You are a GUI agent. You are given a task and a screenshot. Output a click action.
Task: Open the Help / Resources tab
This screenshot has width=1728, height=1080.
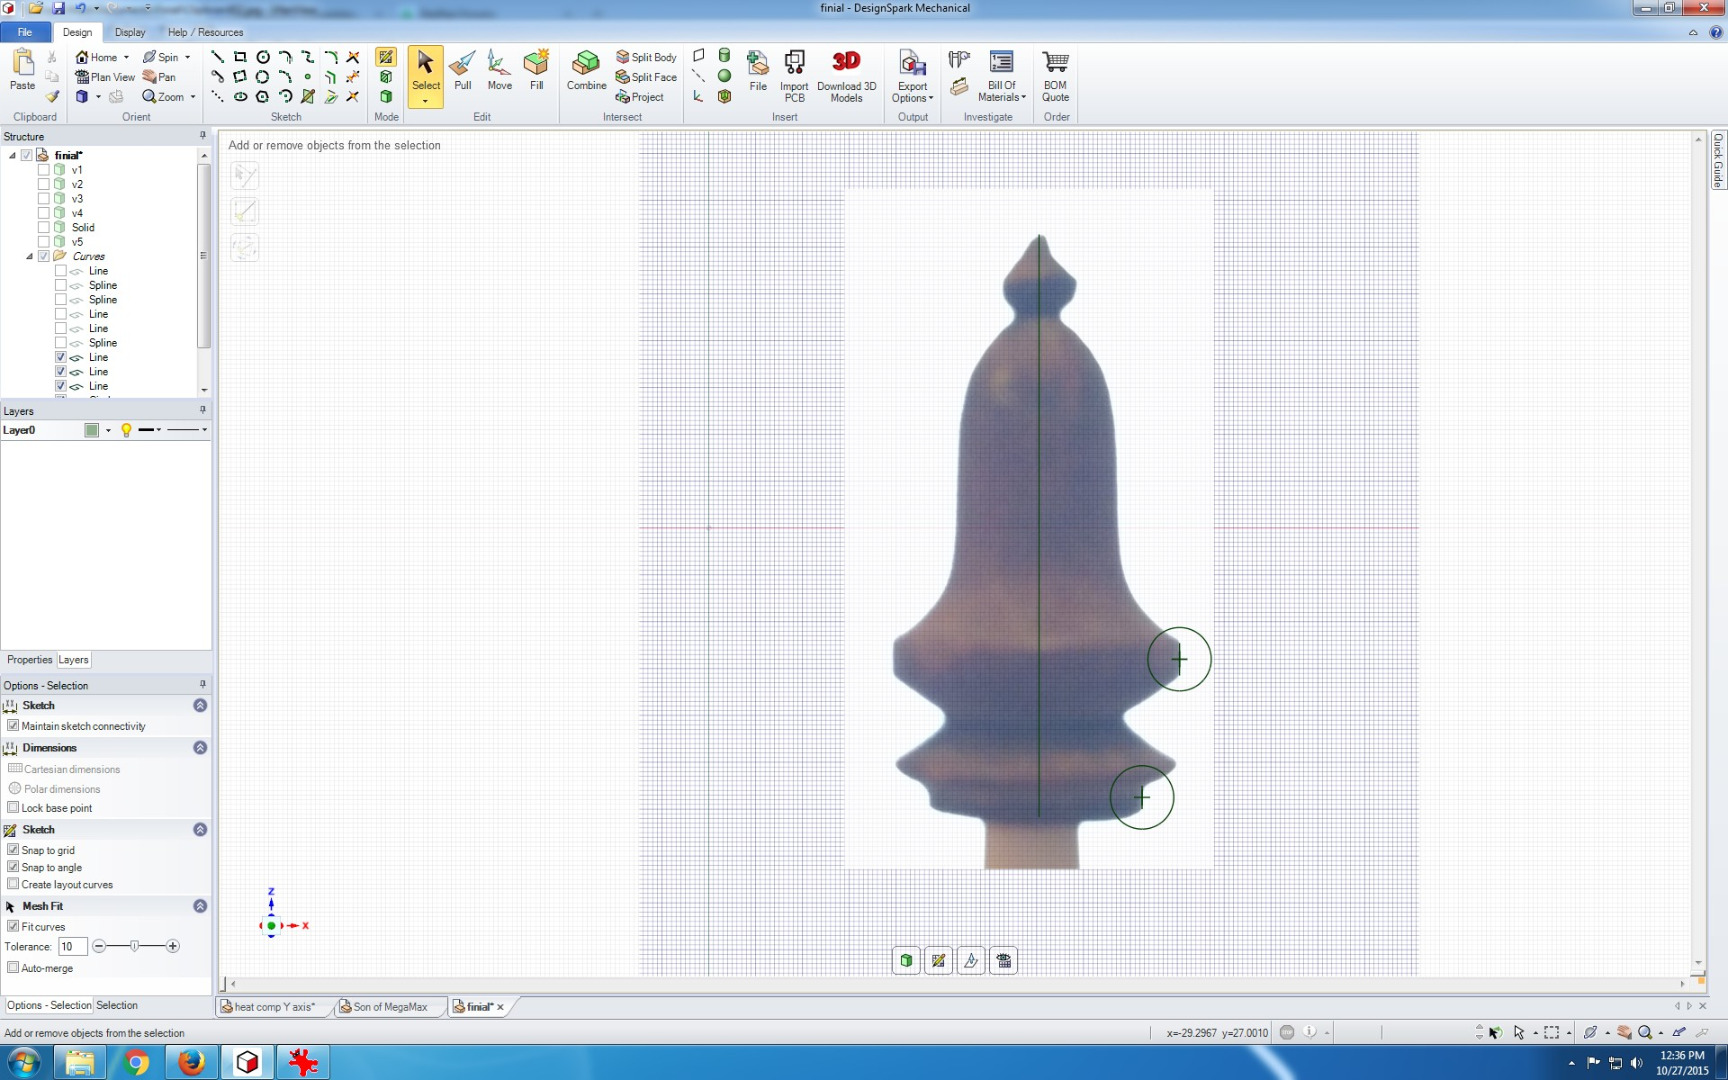(x=205, y=32)
